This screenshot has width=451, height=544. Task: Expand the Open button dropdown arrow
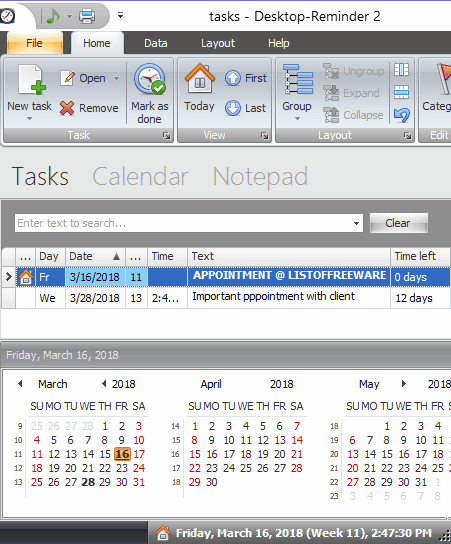(116, 79)
